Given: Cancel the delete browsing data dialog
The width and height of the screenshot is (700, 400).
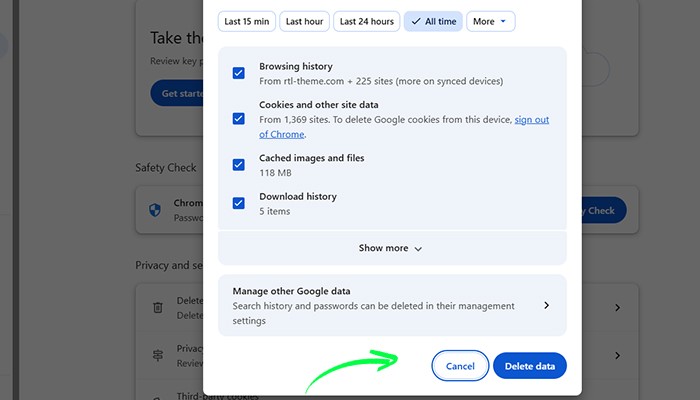Looking at the screenshot, I should (460, 366).
